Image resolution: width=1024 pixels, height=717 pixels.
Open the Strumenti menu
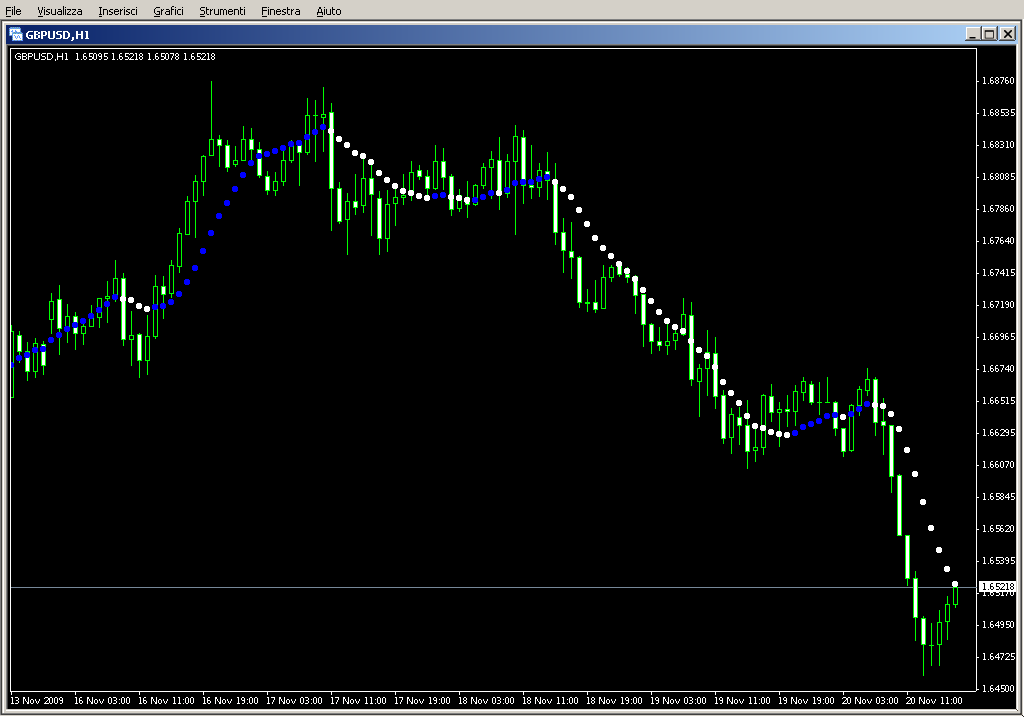222,11
